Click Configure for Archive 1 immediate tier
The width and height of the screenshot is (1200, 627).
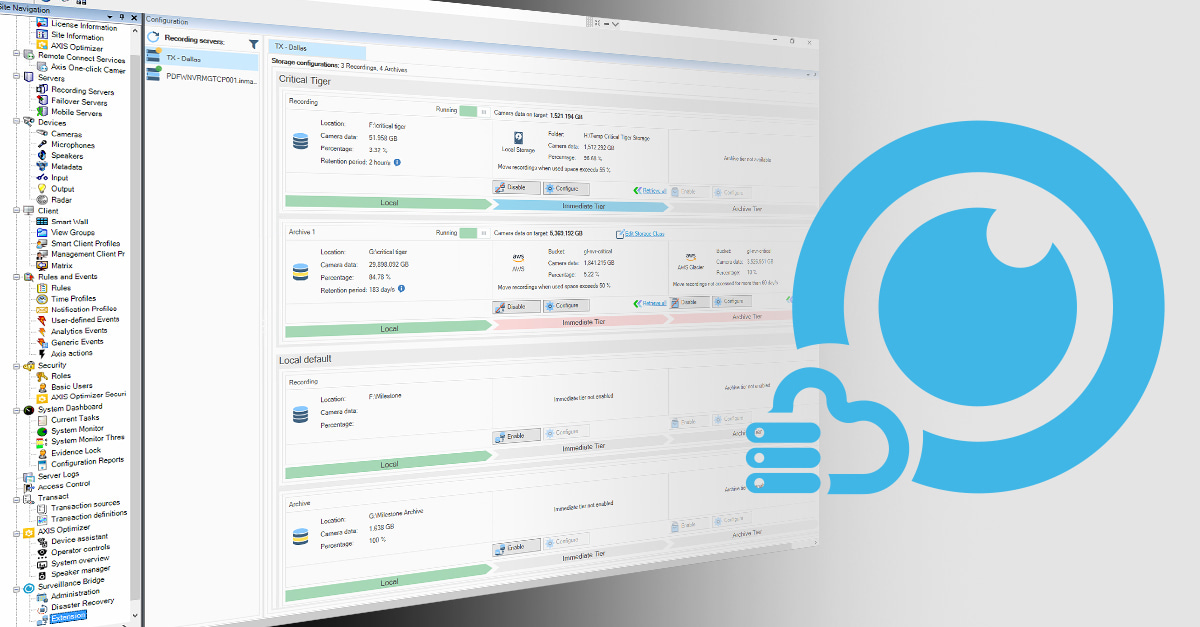tap(566, 306)
